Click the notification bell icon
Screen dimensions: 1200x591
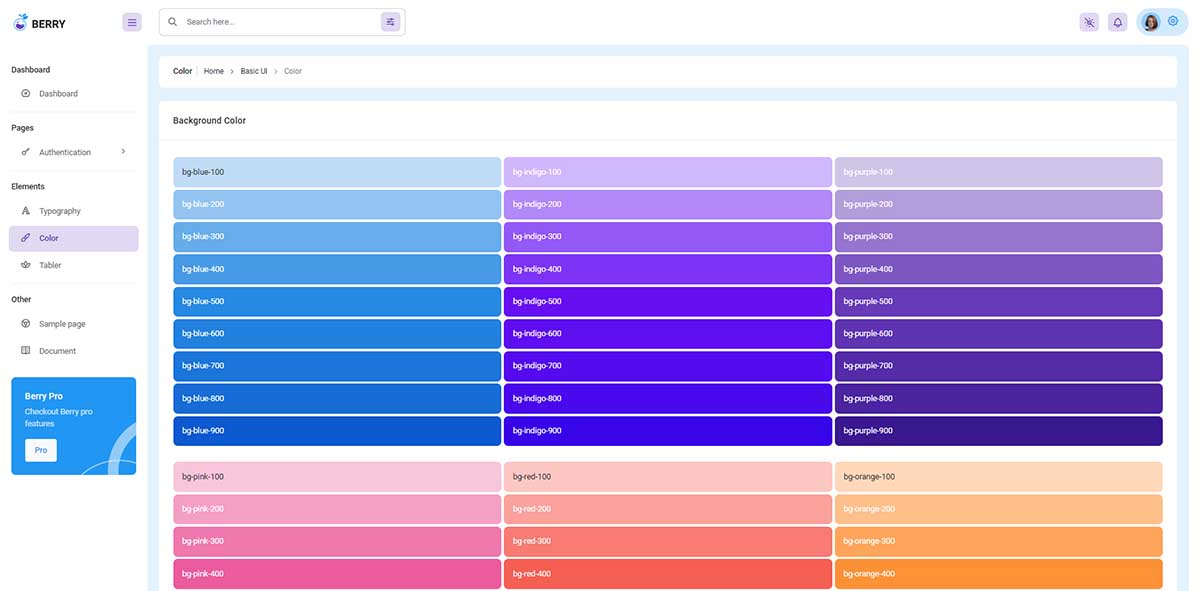coord(1117,21)
